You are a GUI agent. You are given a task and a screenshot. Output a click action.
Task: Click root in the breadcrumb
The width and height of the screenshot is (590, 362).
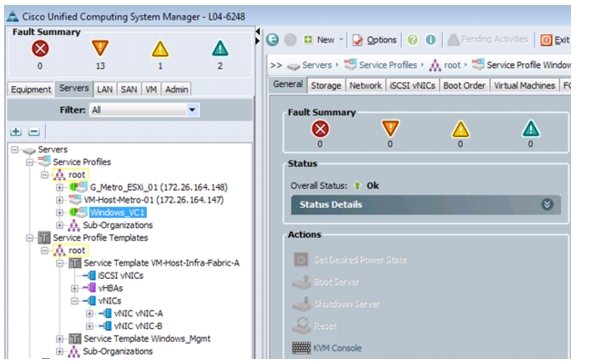tap(452, 65)
